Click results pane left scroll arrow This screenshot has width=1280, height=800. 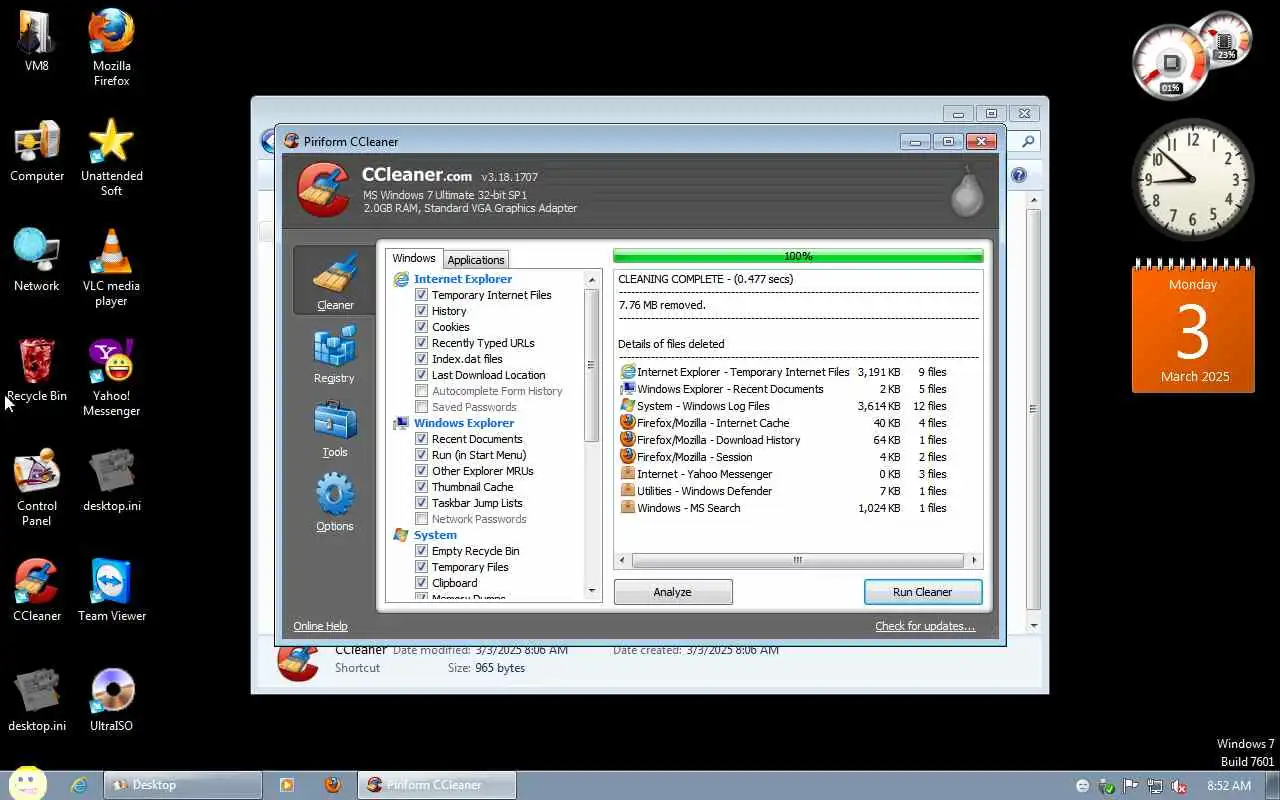point(623,560)
